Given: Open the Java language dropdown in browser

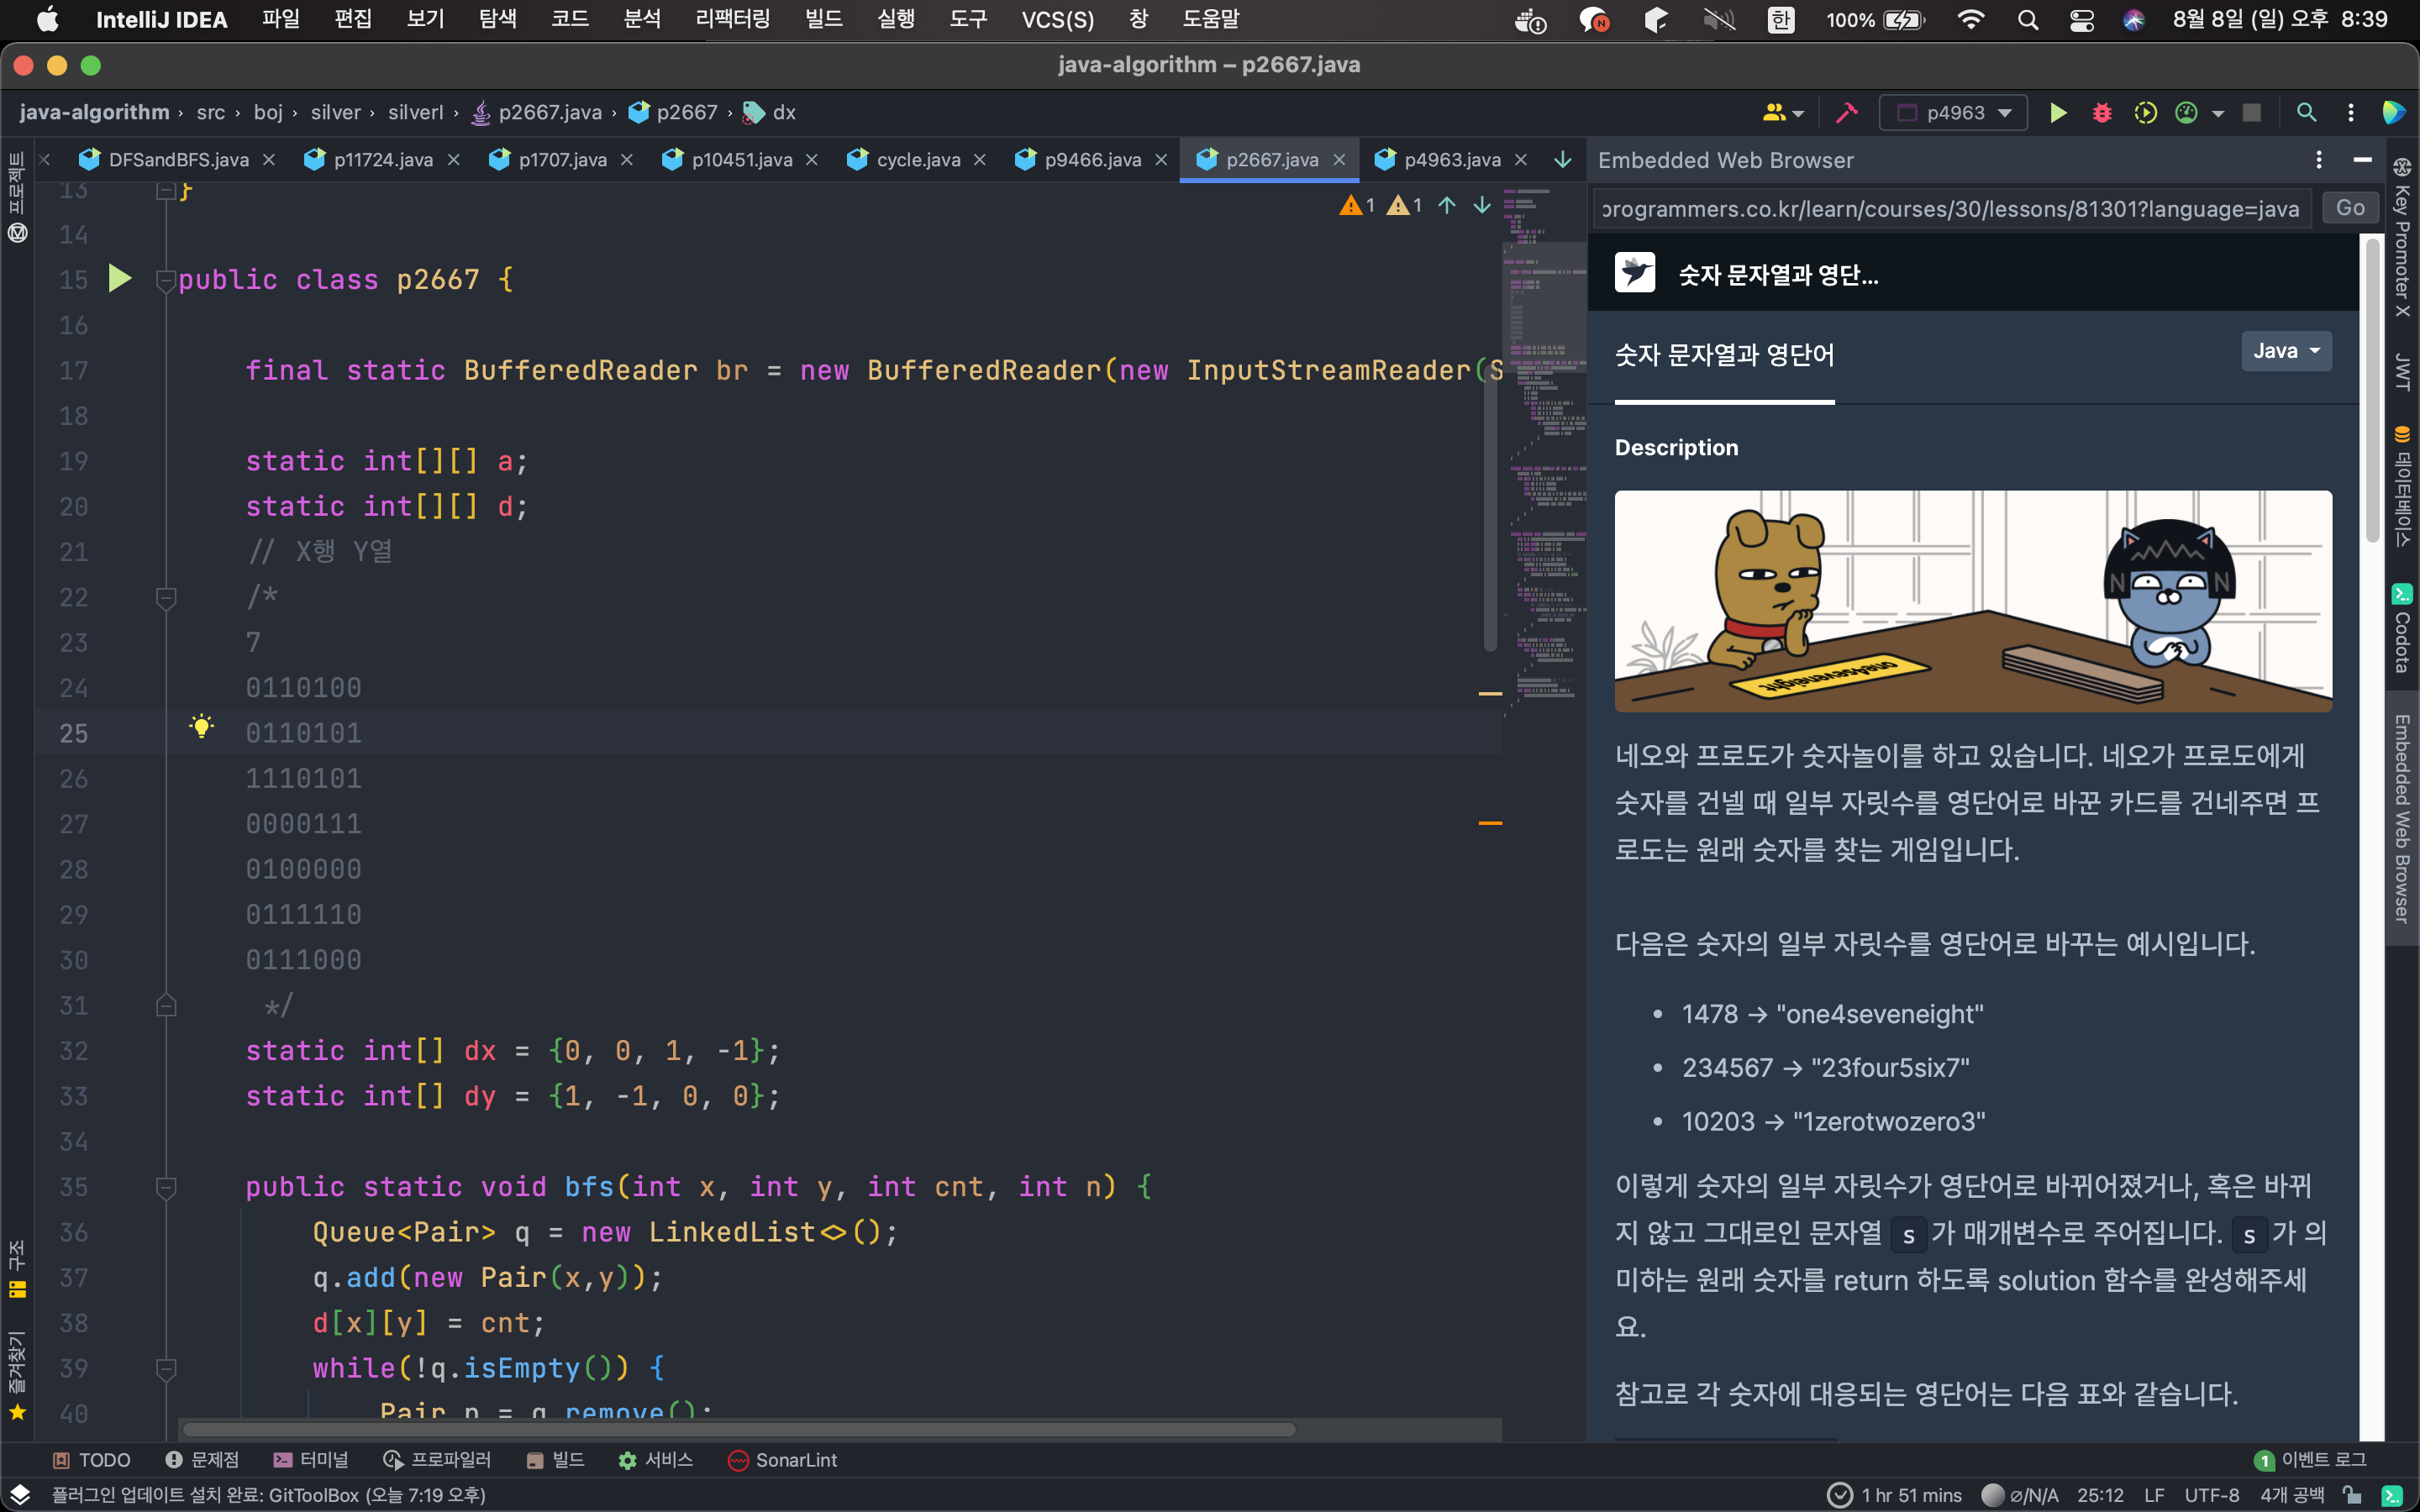Looking at the screenshot, I should pyautogui.click(x=2286, y=351).
